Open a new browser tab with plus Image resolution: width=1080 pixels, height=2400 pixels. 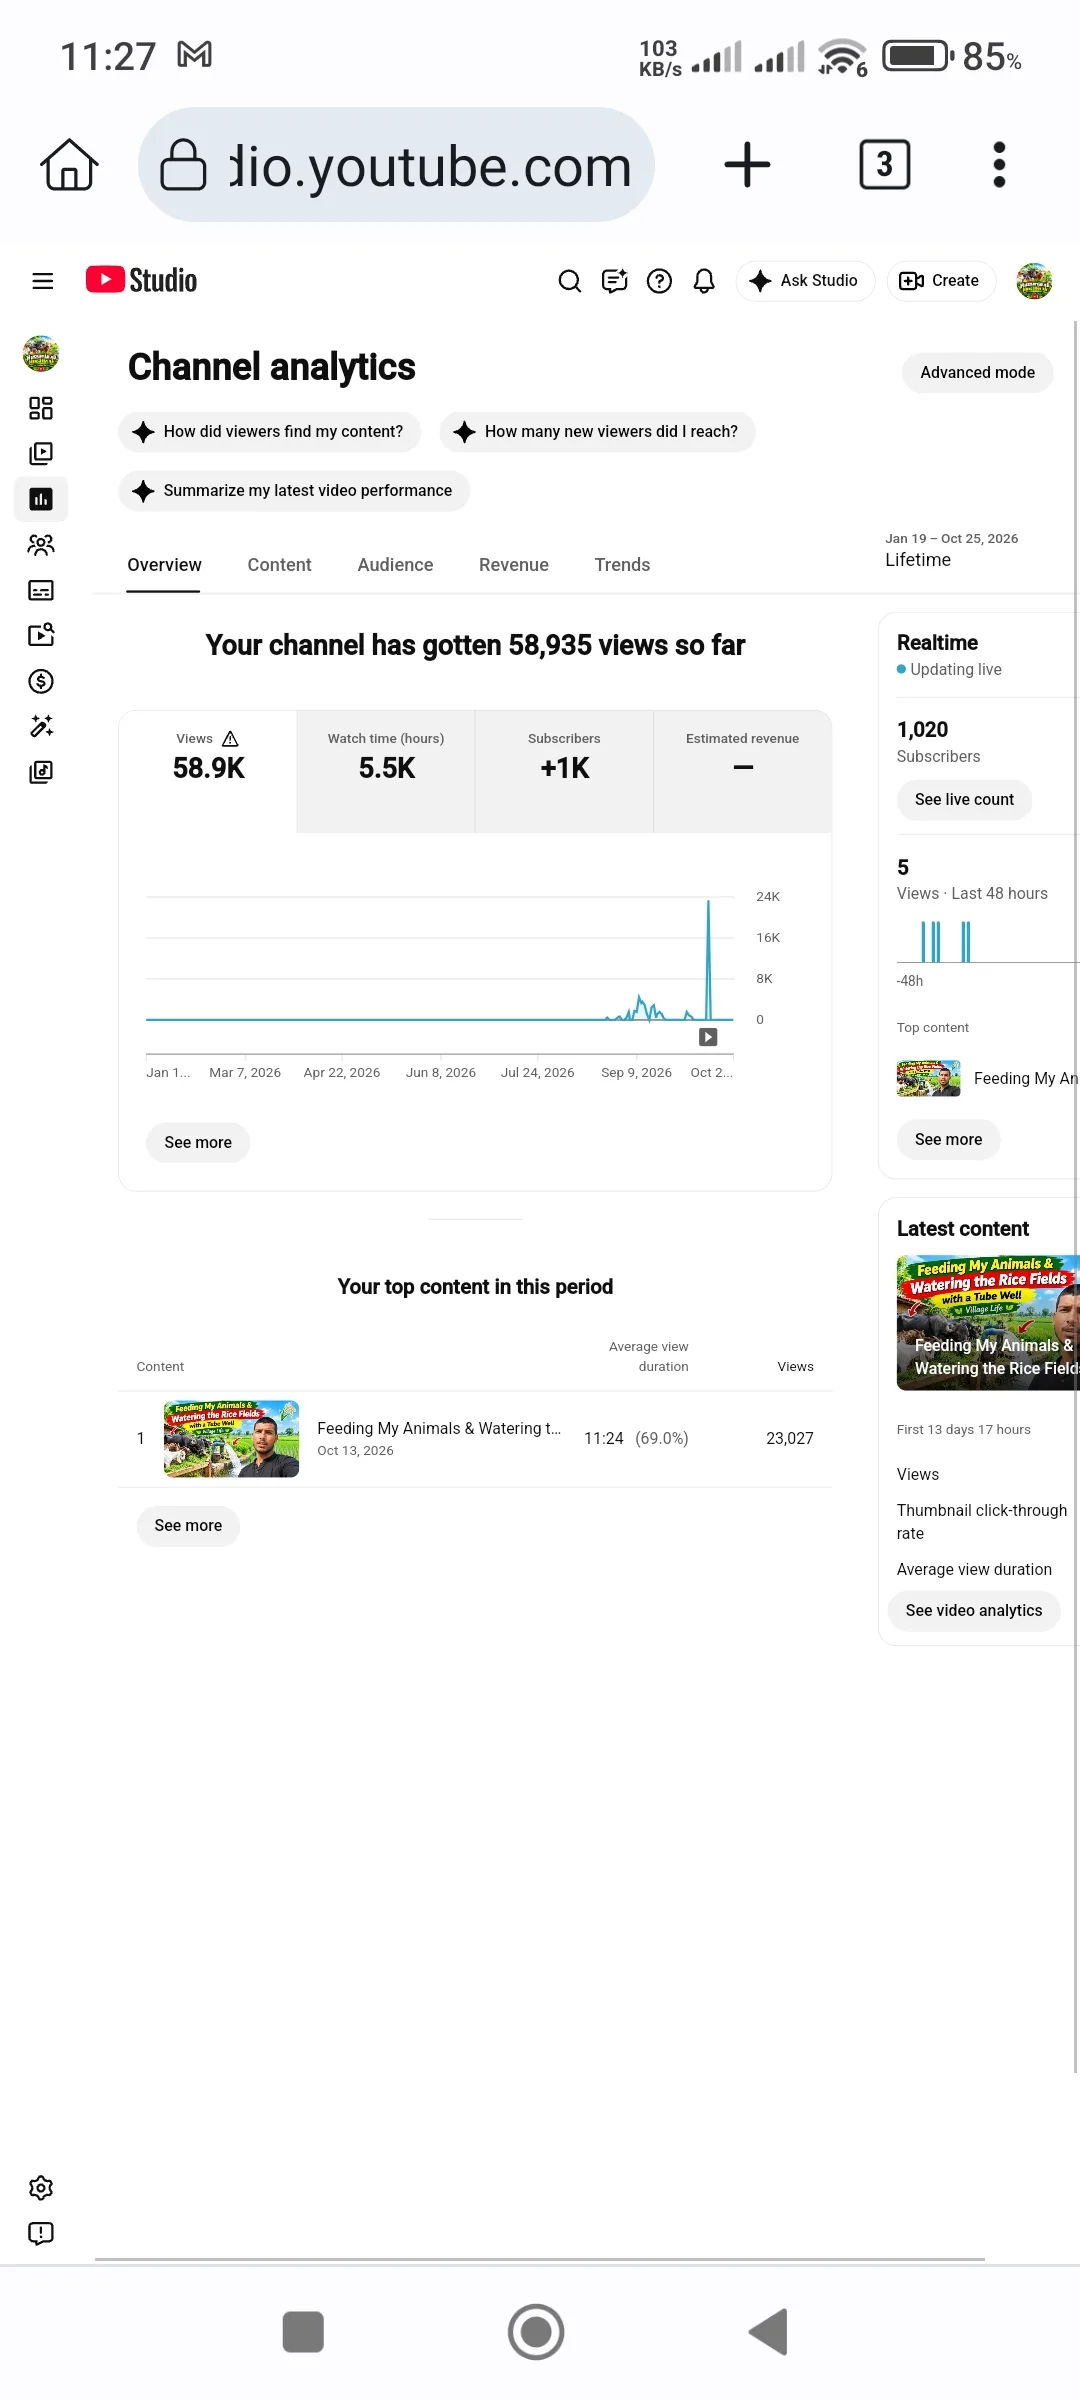(x=747, y=165)
